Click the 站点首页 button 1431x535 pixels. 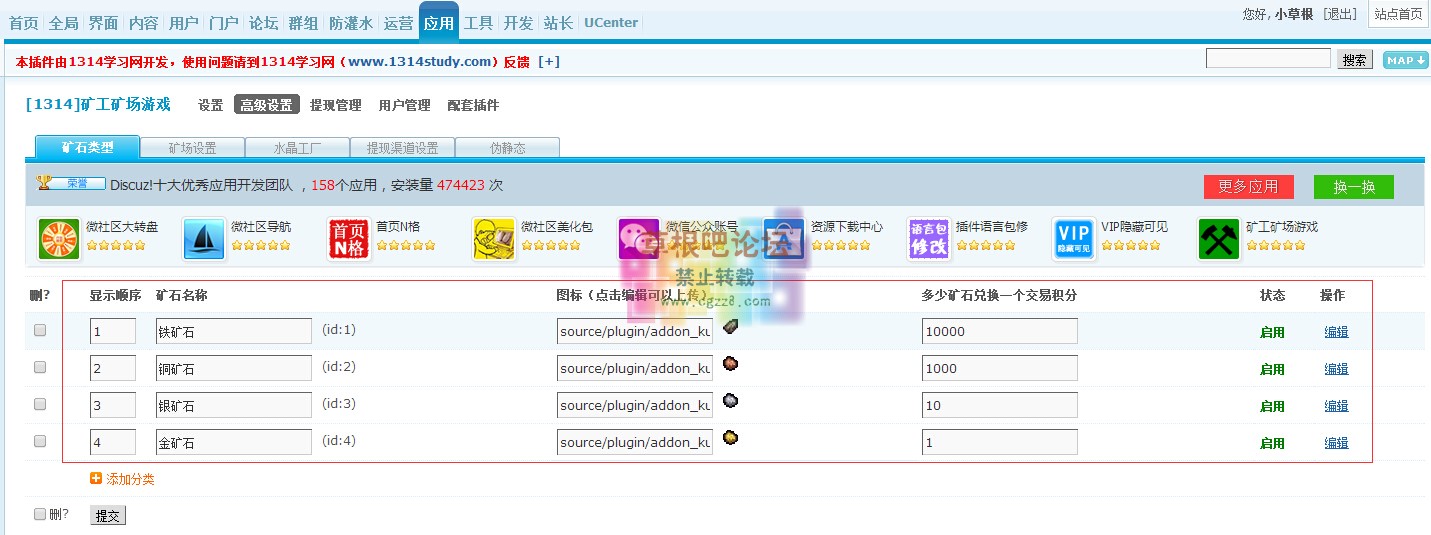pos(1398,14)
